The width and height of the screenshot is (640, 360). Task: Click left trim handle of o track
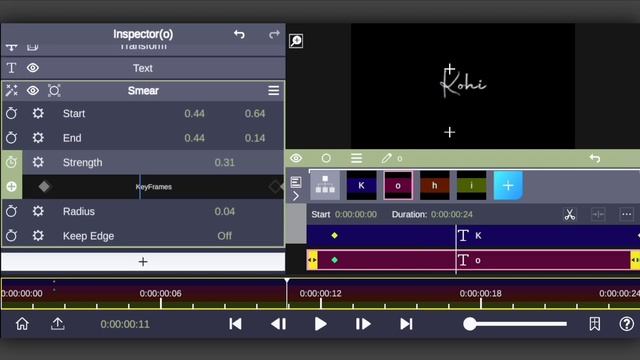[x=312, y=260]
